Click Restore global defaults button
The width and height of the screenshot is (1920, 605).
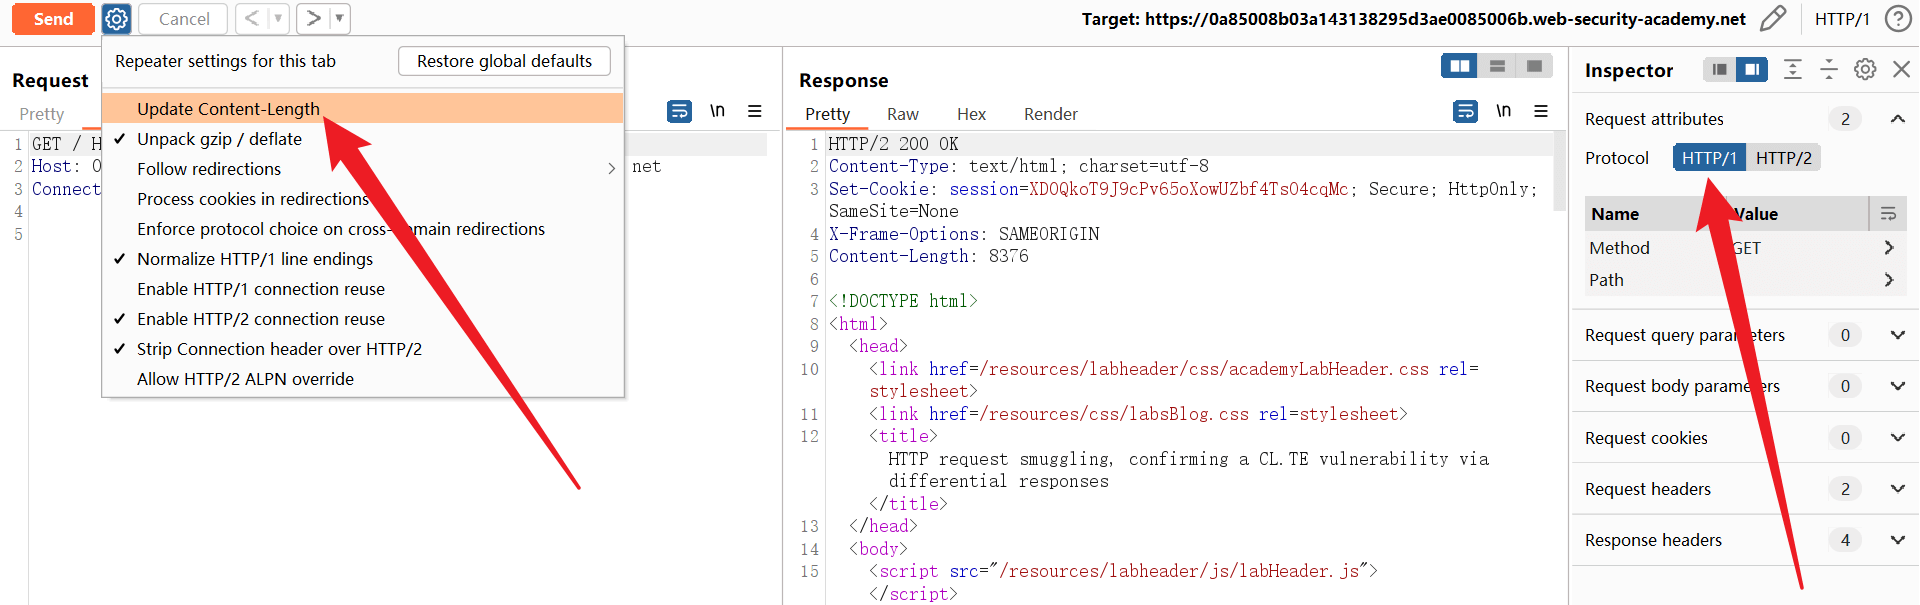(x=504, y=61)
